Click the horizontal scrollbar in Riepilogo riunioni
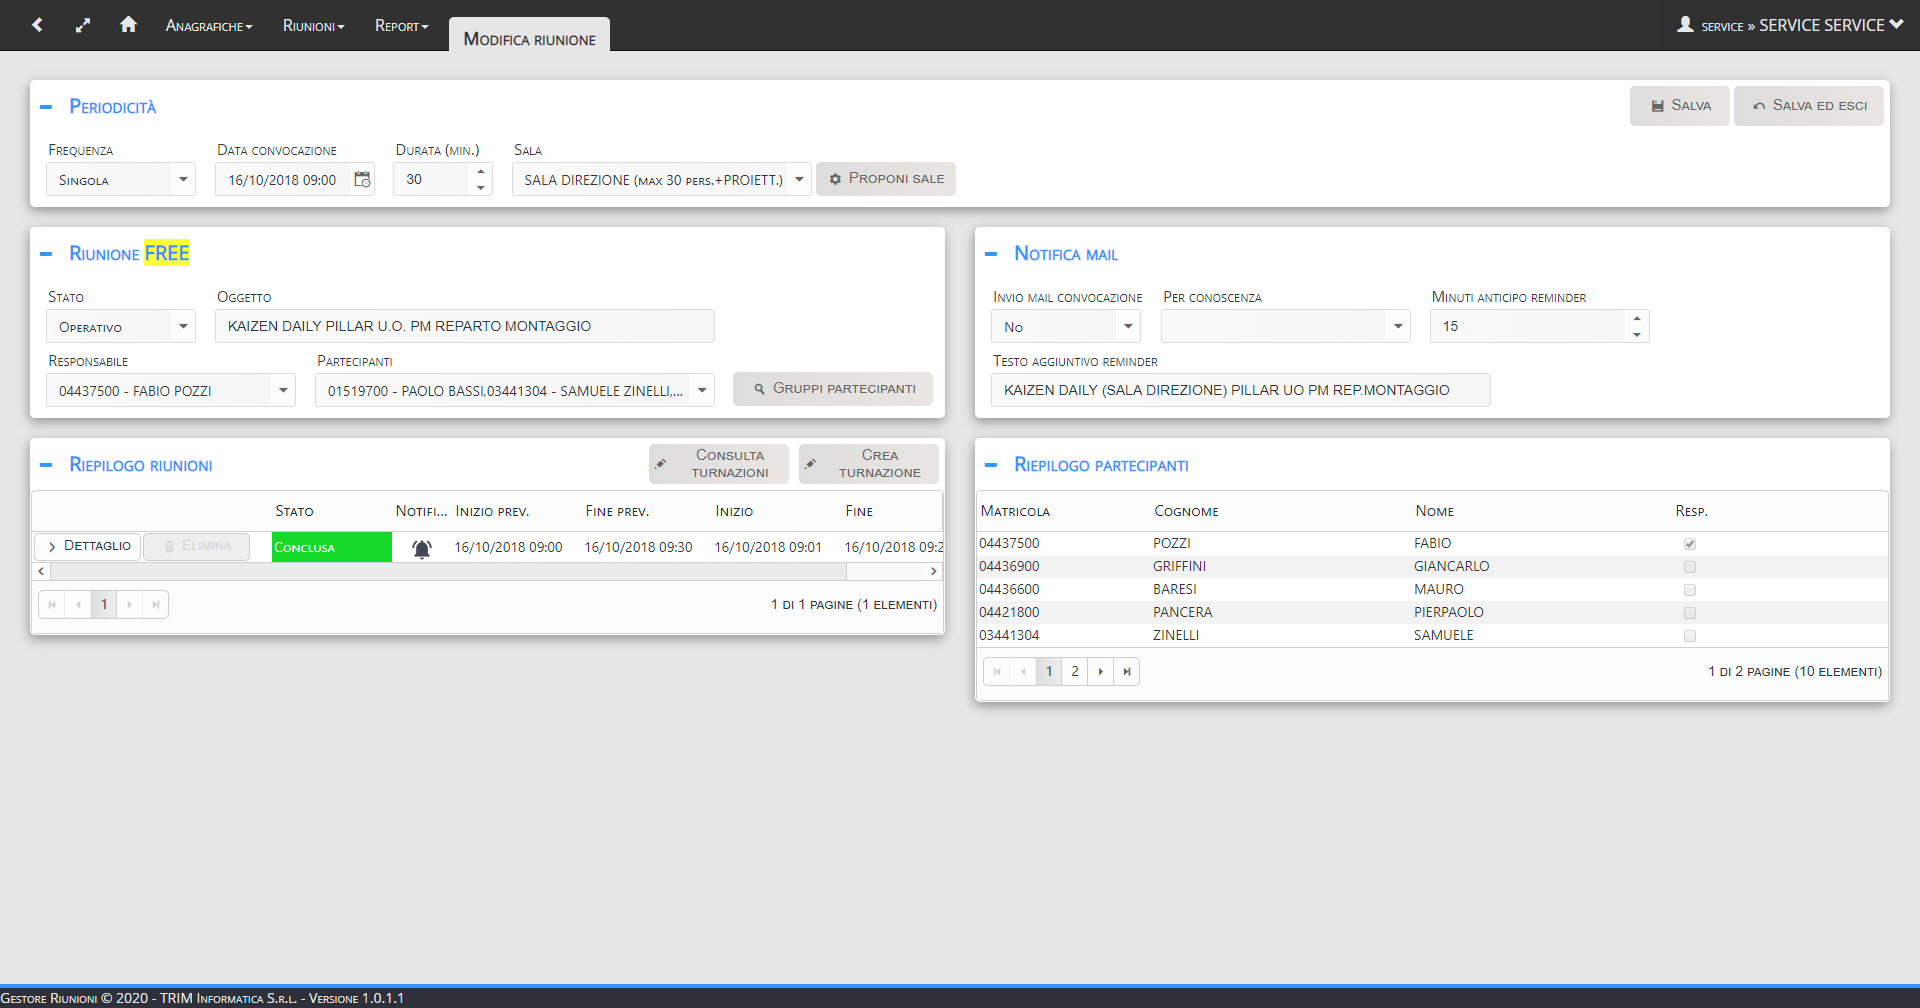 tap(448, 572)
